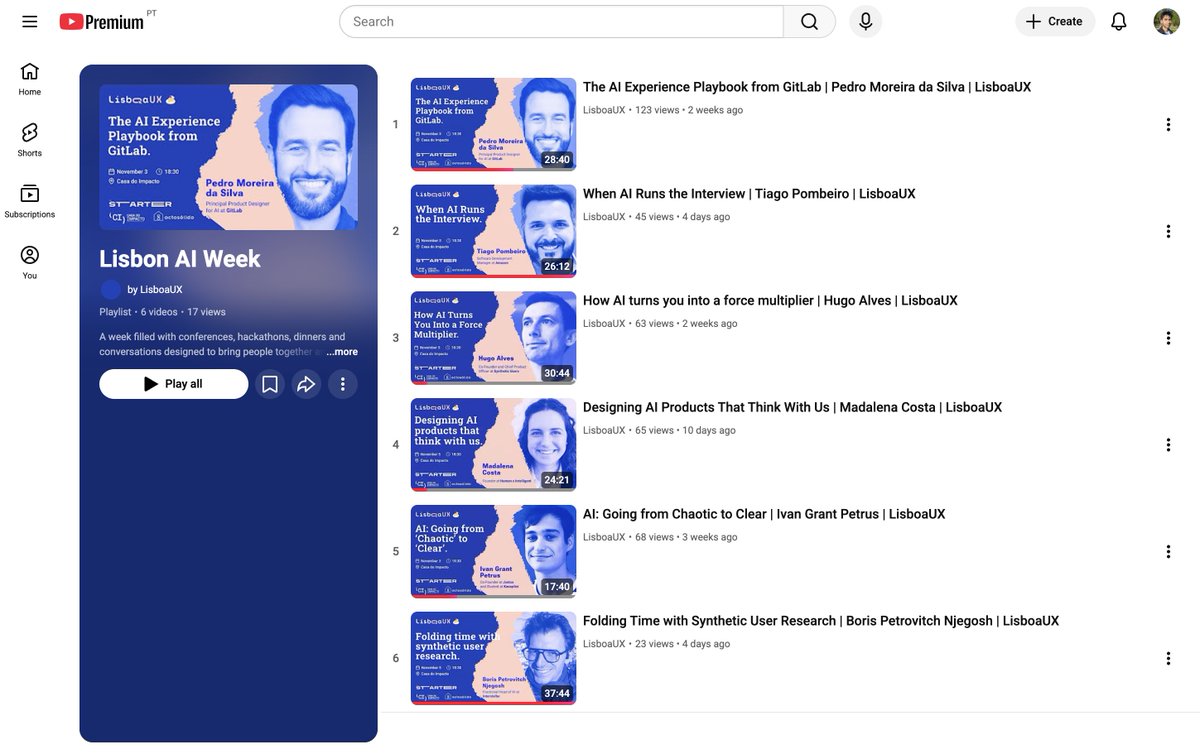Viewport: 1200px width, 754px height.
Task: Click LisboaUX under the 123 views video
Action: pos(604,110)
